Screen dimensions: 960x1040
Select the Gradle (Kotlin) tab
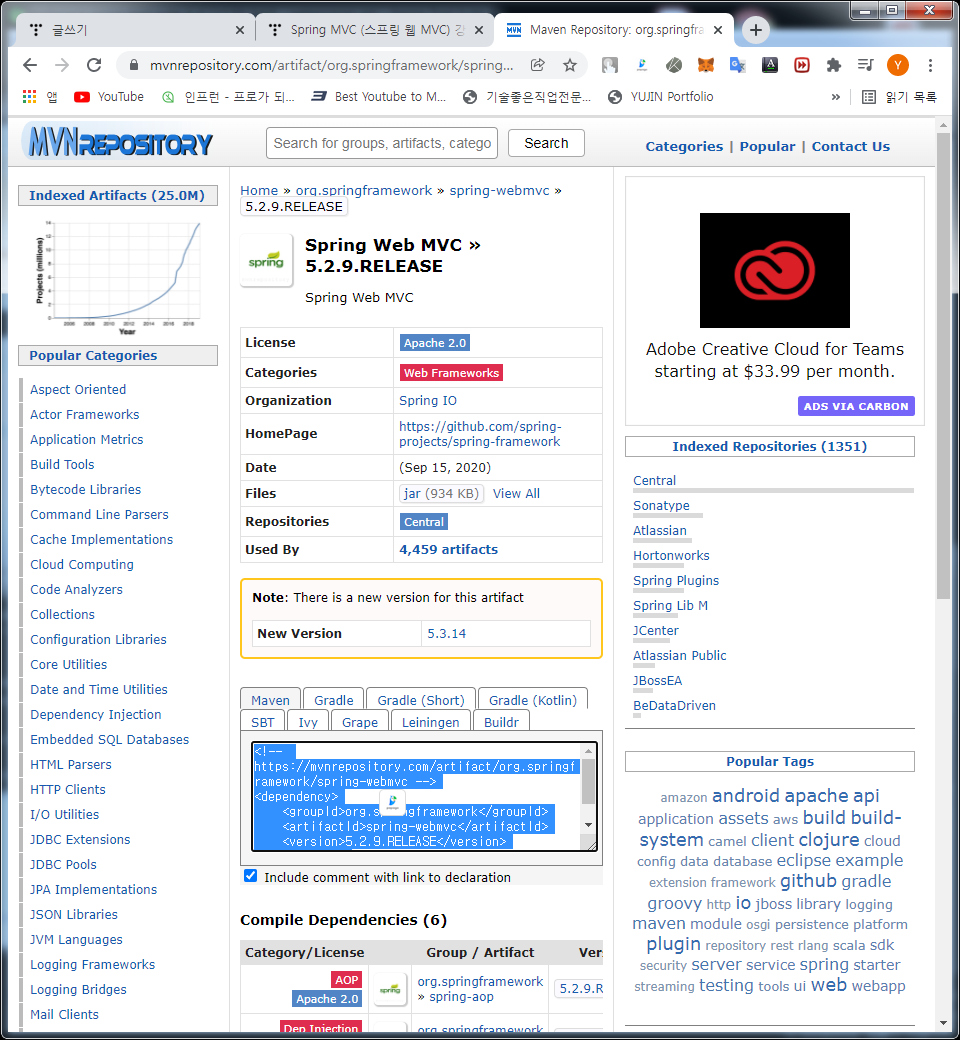(532, 700)
